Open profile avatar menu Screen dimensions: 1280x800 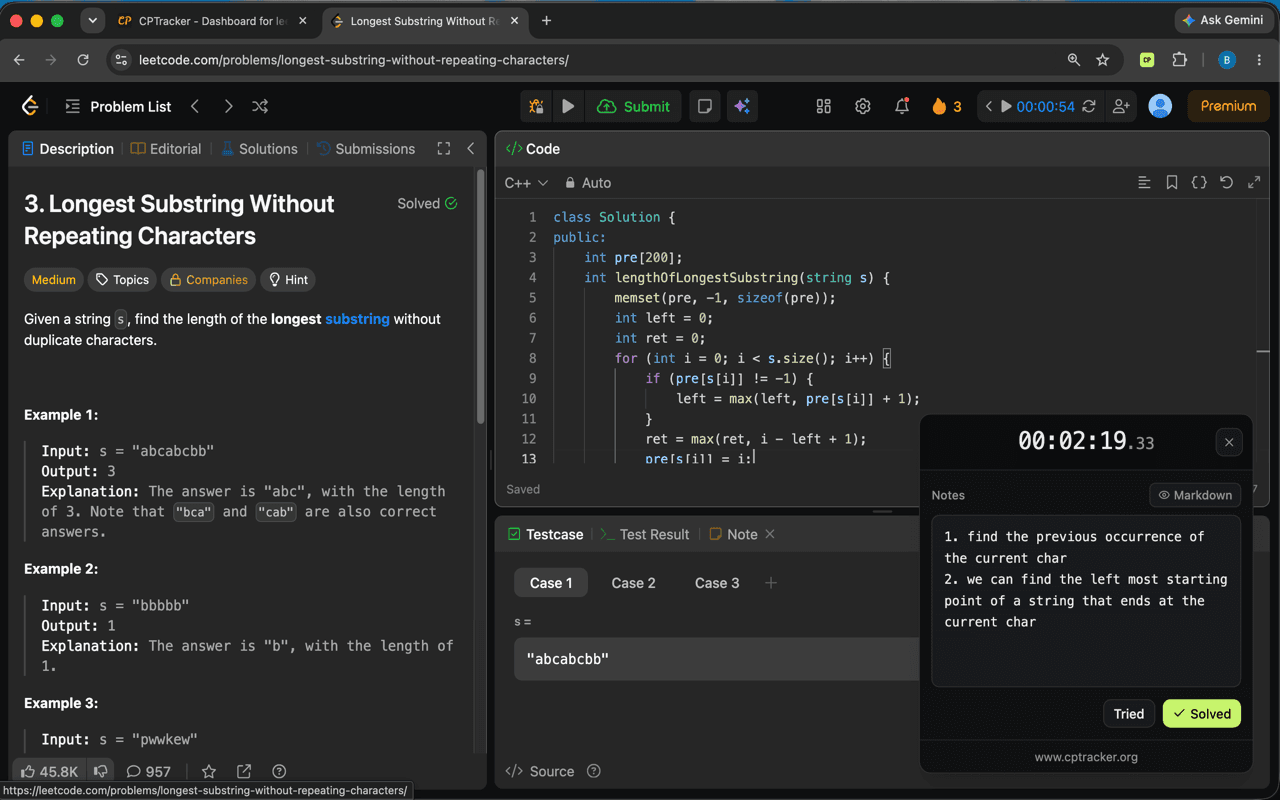point(1160,106)
